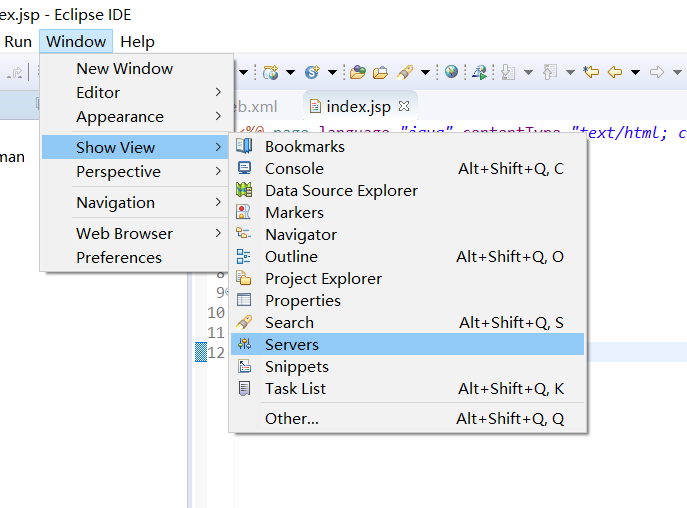Click the Project Explorer folder icon

coord(244,278)
